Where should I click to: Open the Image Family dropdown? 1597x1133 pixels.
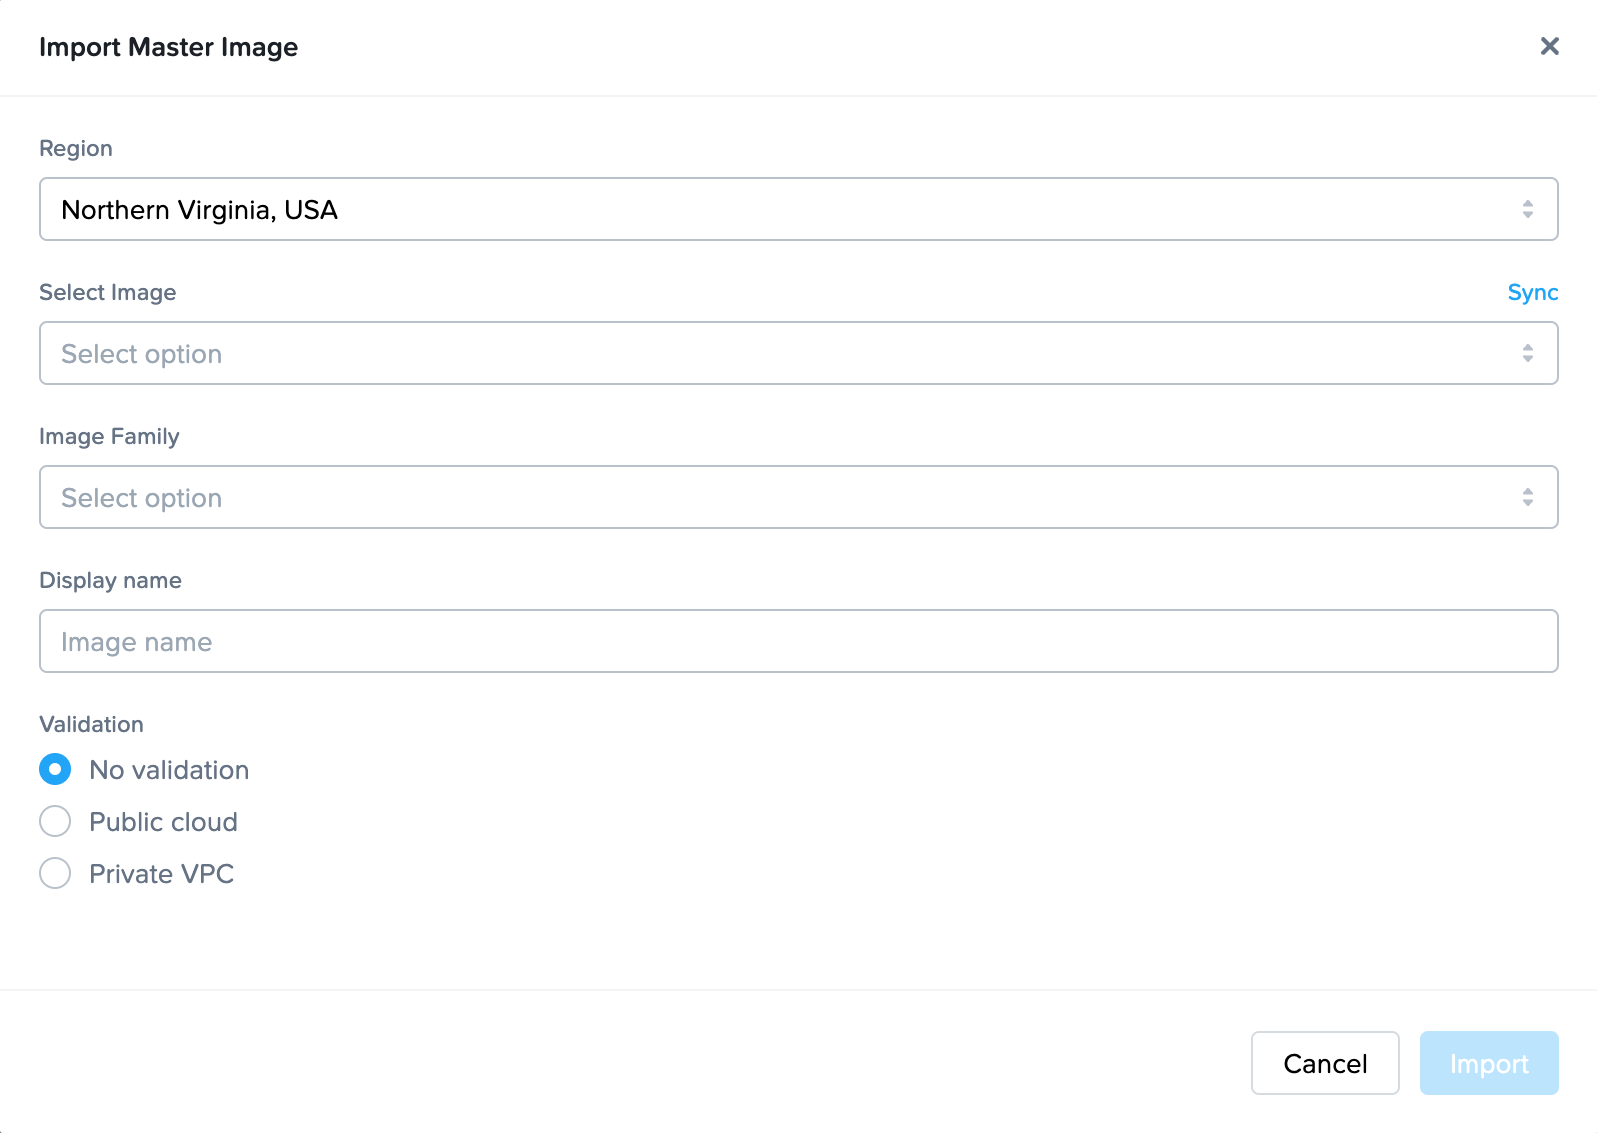798,496
